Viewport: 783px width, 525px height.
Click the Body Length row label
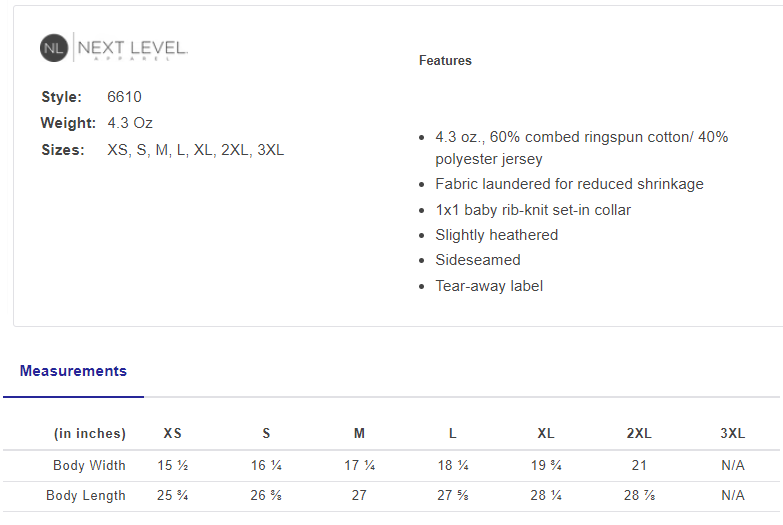tap(86, 495)
